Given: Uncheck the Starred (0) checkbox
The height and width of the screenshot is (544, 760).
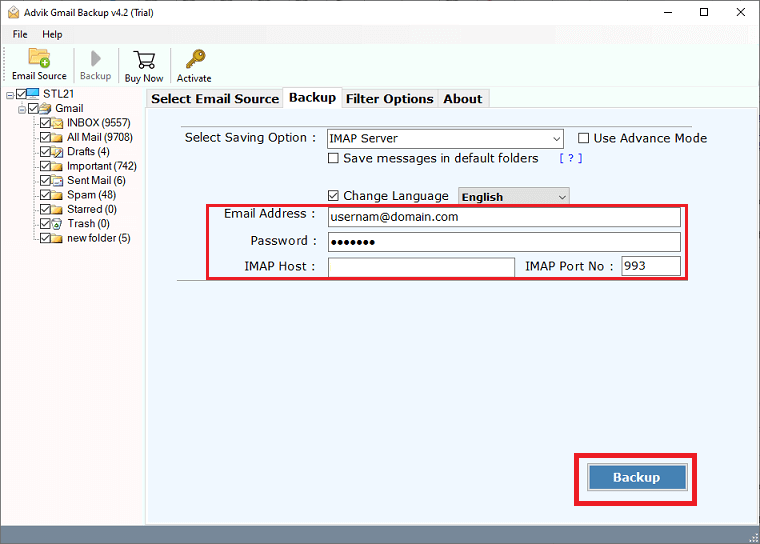Looking at the screenshot, I should pos(45,209).
